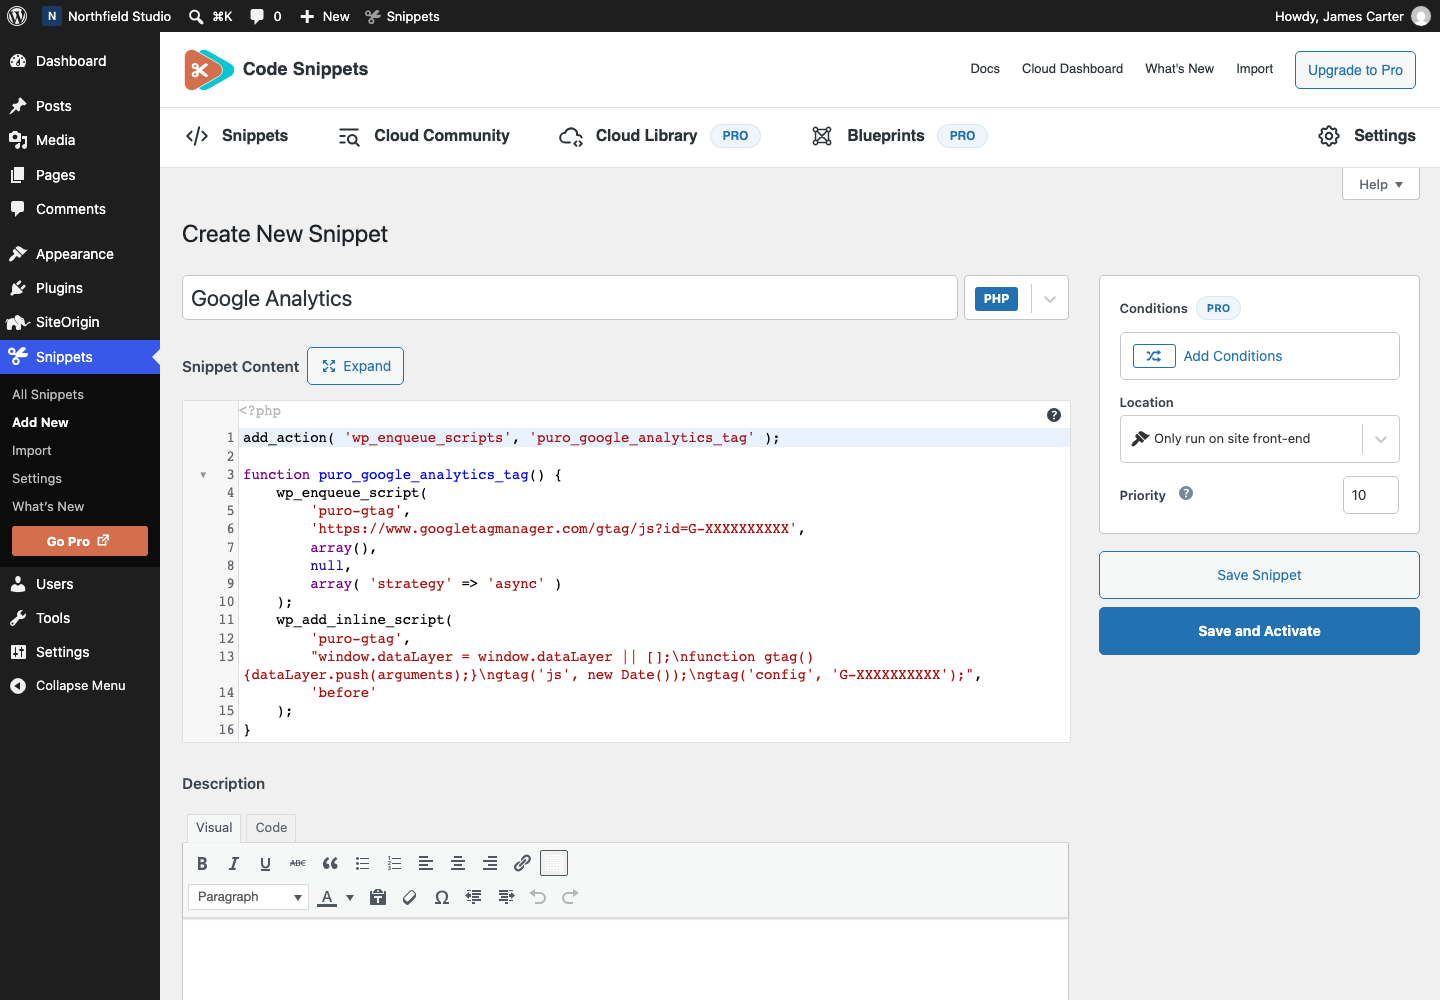Apply strikethrough formatting in description toolbar

point(298,863)
